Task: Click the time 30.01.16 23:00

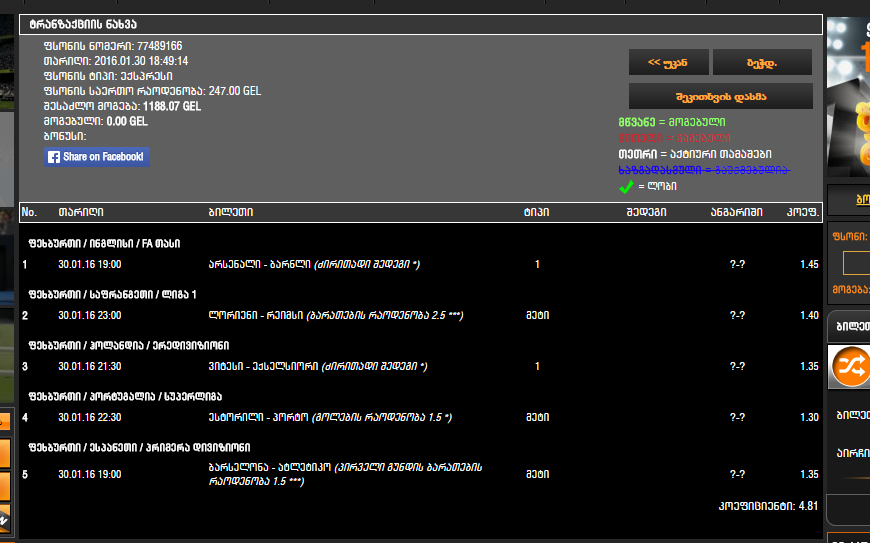Action: pos(89,316)
